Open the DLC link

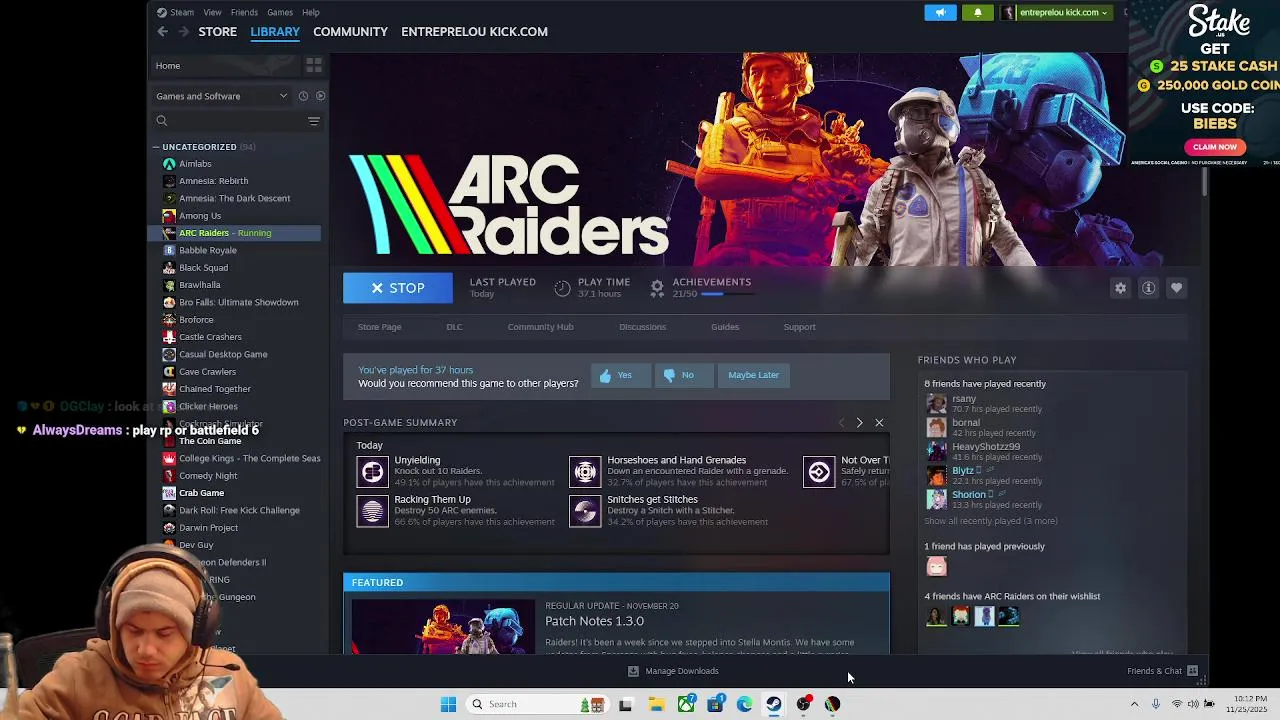tap(454, 327)
